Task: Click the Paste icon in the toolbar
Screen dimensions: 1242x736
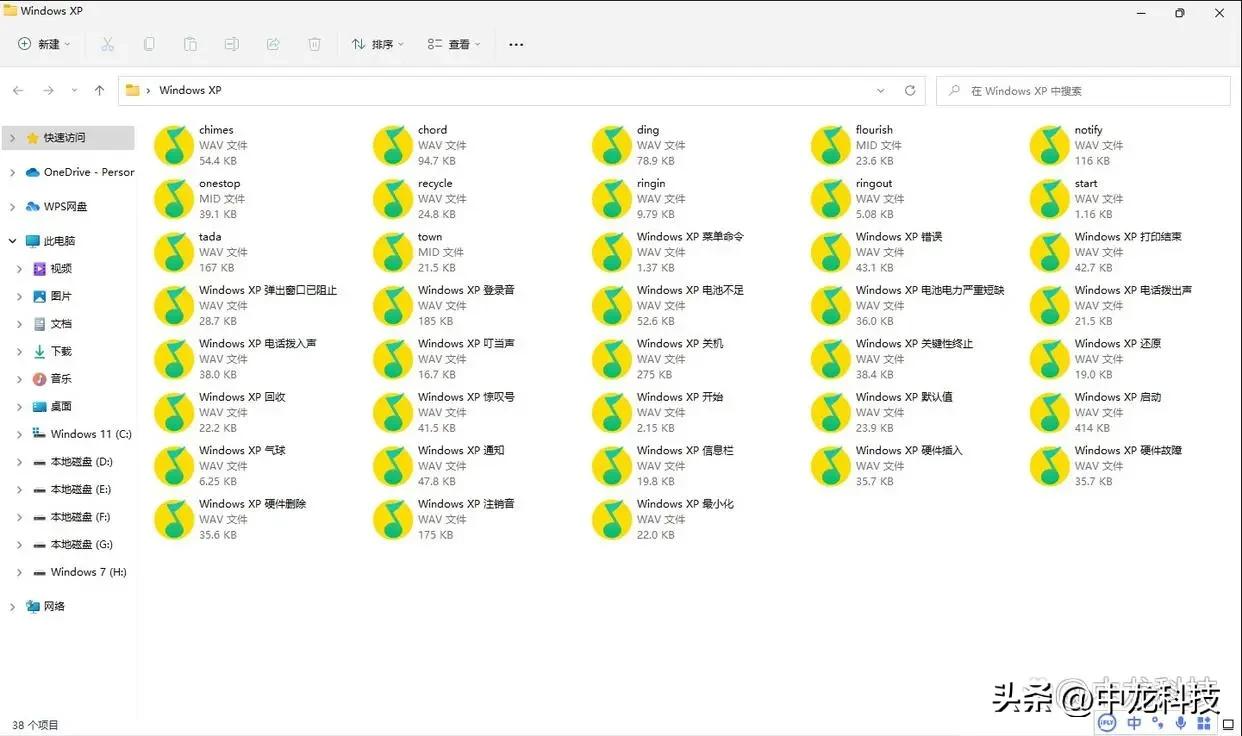Action: tap(189, 44)
